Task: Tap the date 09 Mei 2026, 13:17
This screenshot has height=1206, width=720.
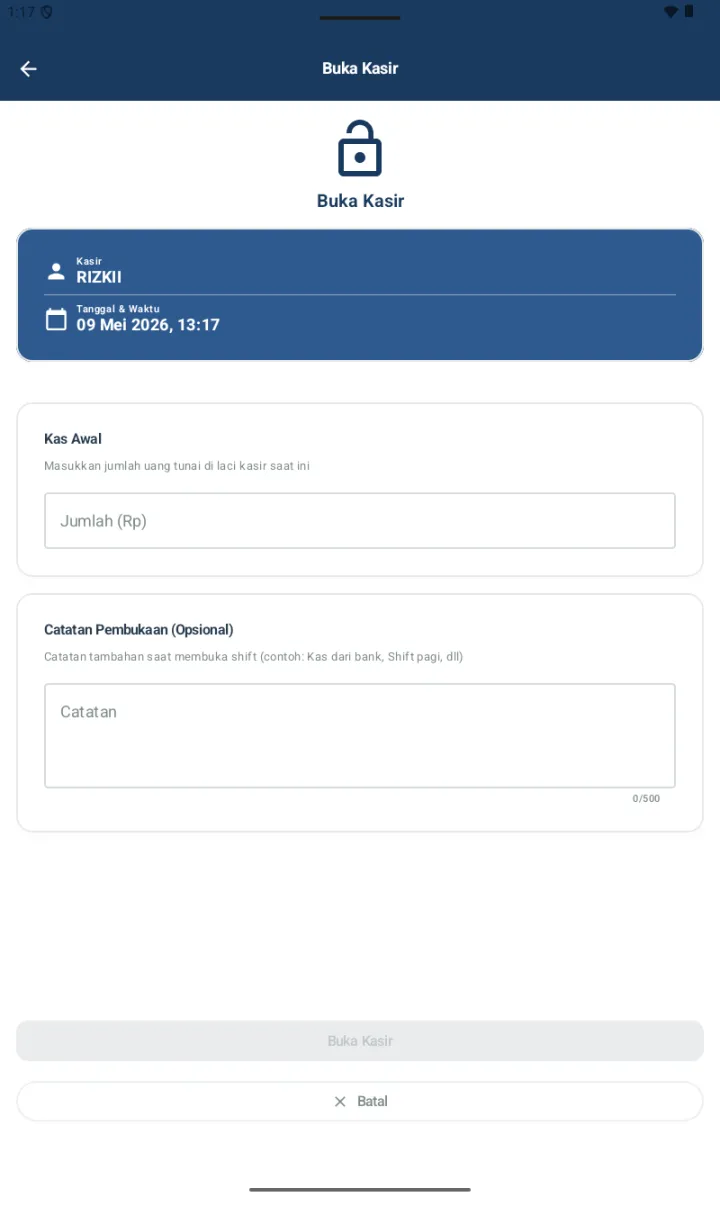Action: tap(148, 325)
